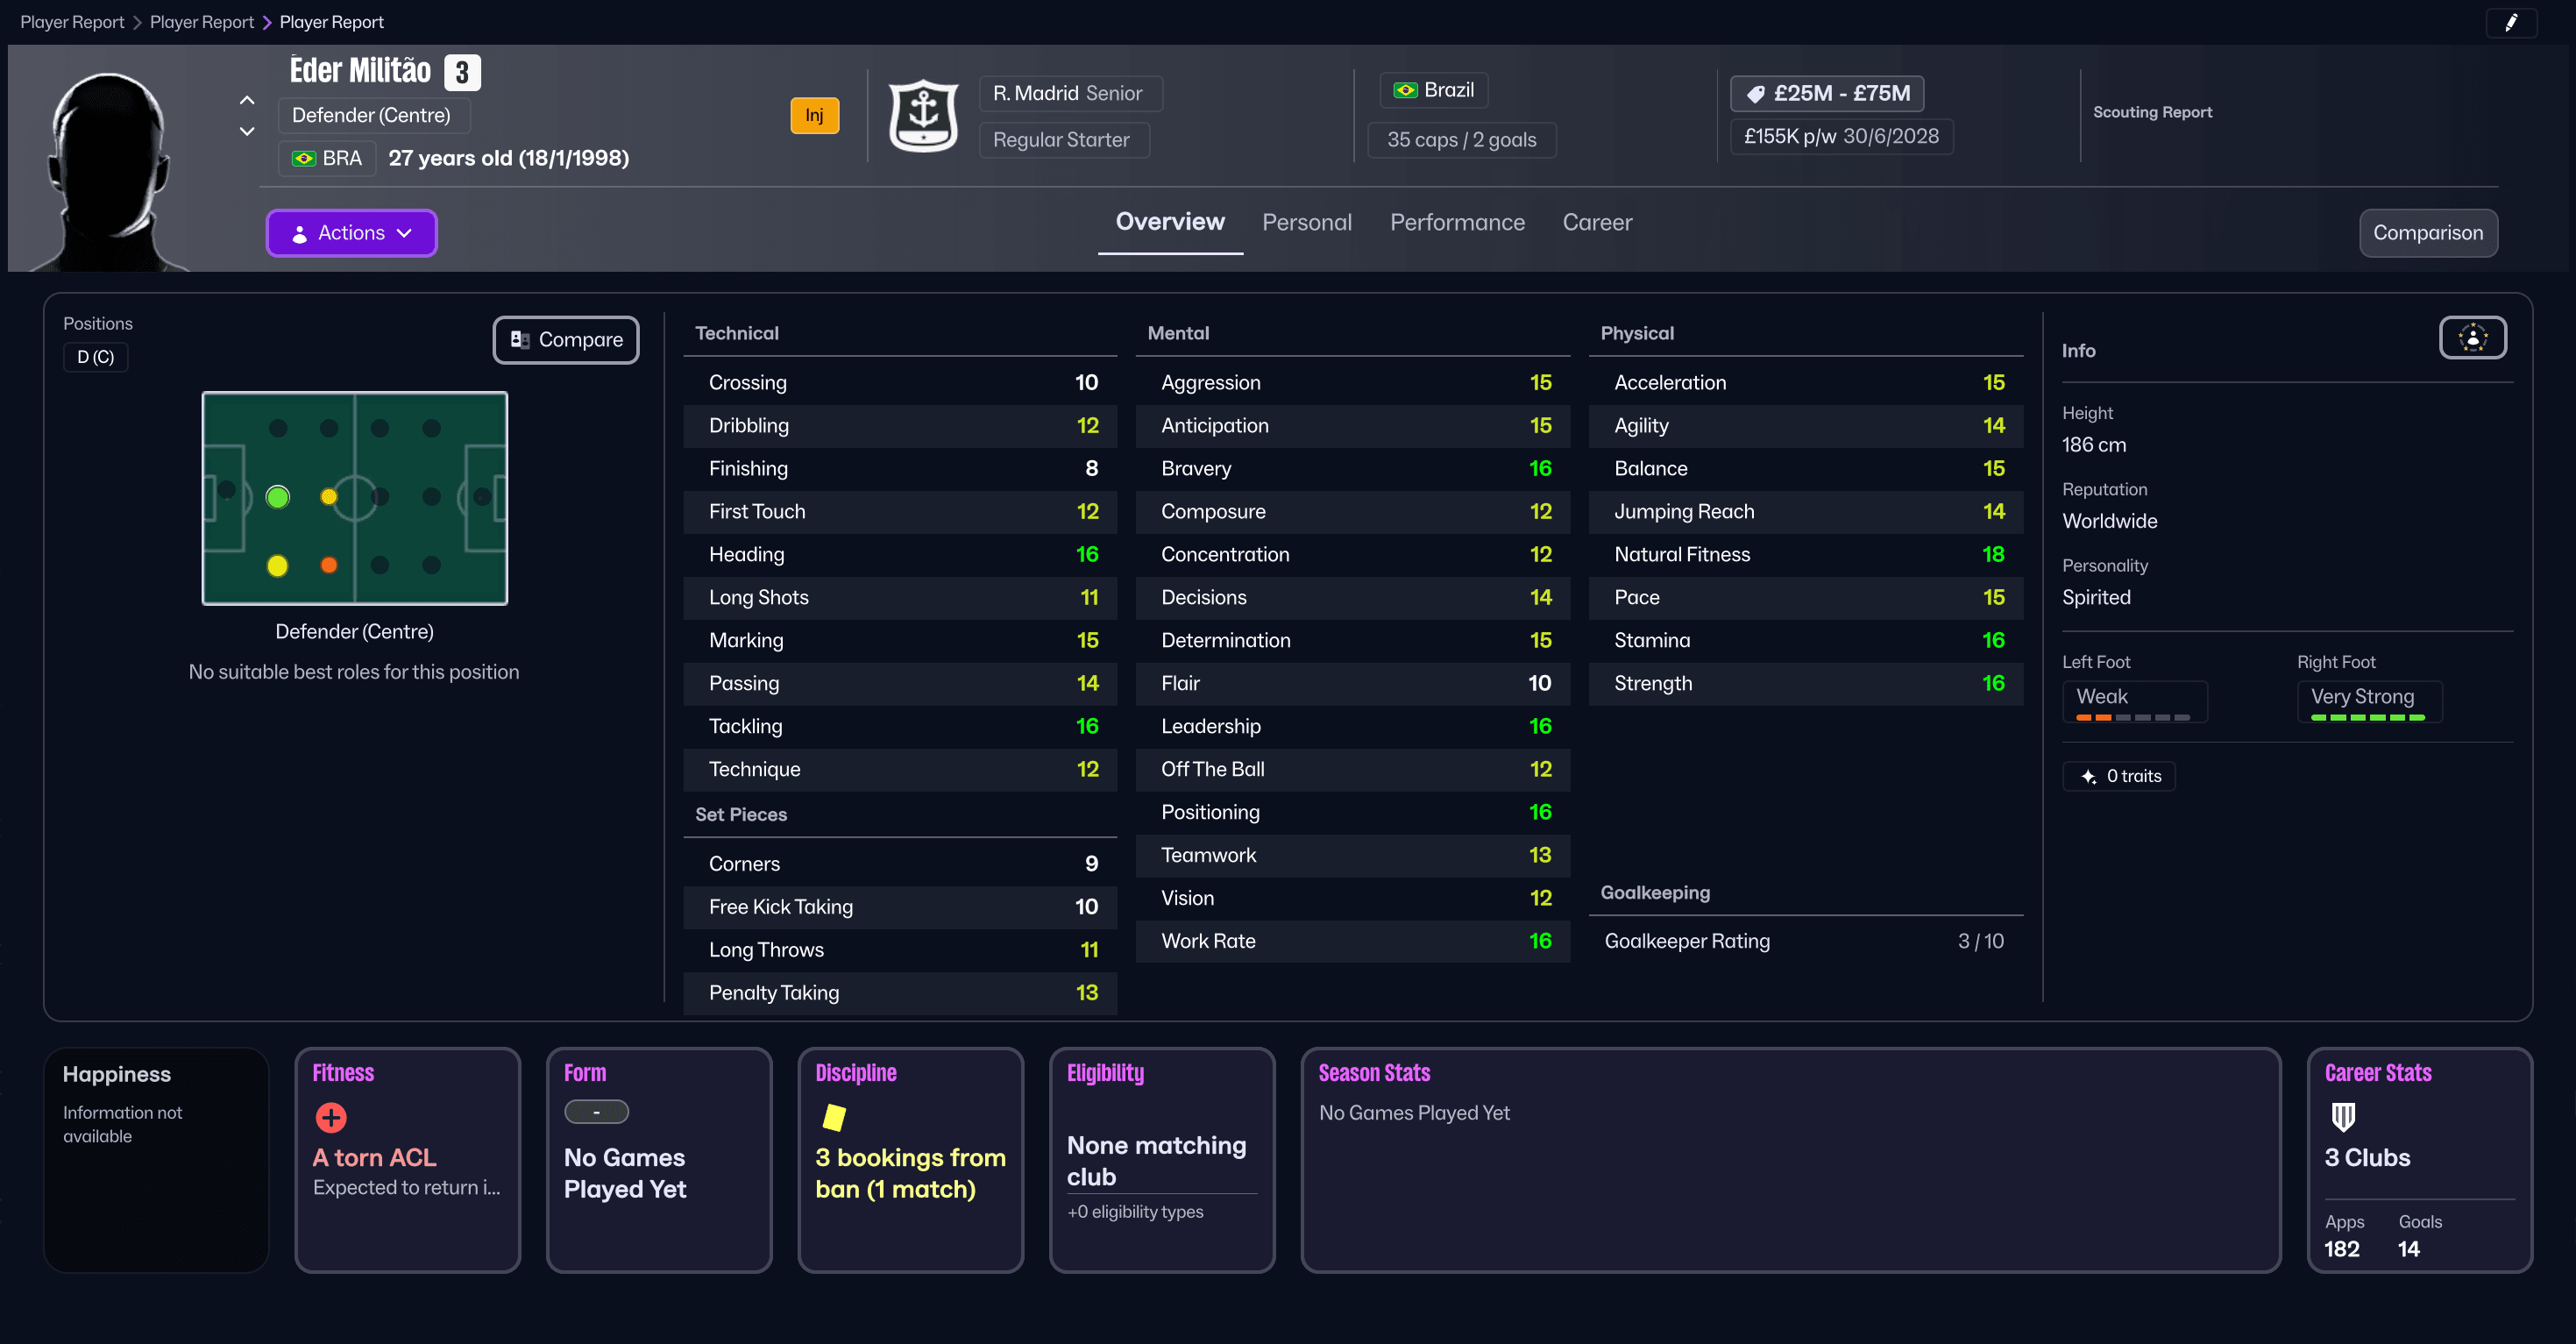This screenshot has height=1344, width=2576.
Task: Switch to the Performance tab
Action: [x=1457, y=222]
